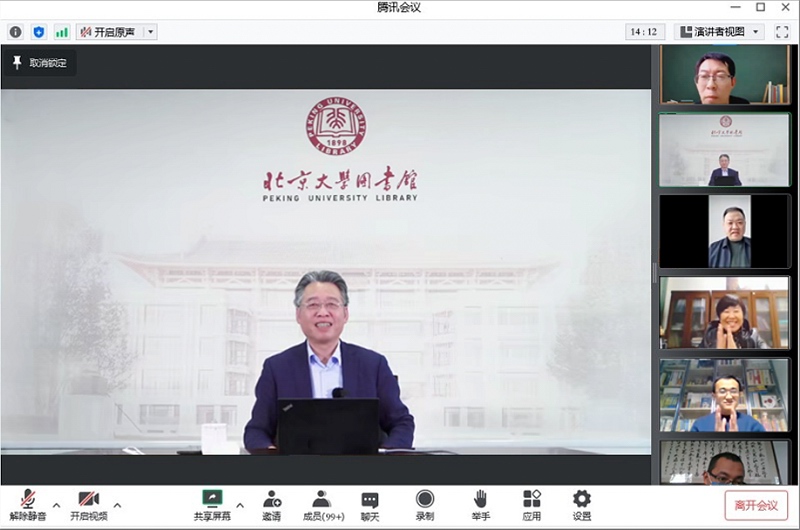Click the blue security shield icon
Viewport: 800px width, 530px height.
39,32
